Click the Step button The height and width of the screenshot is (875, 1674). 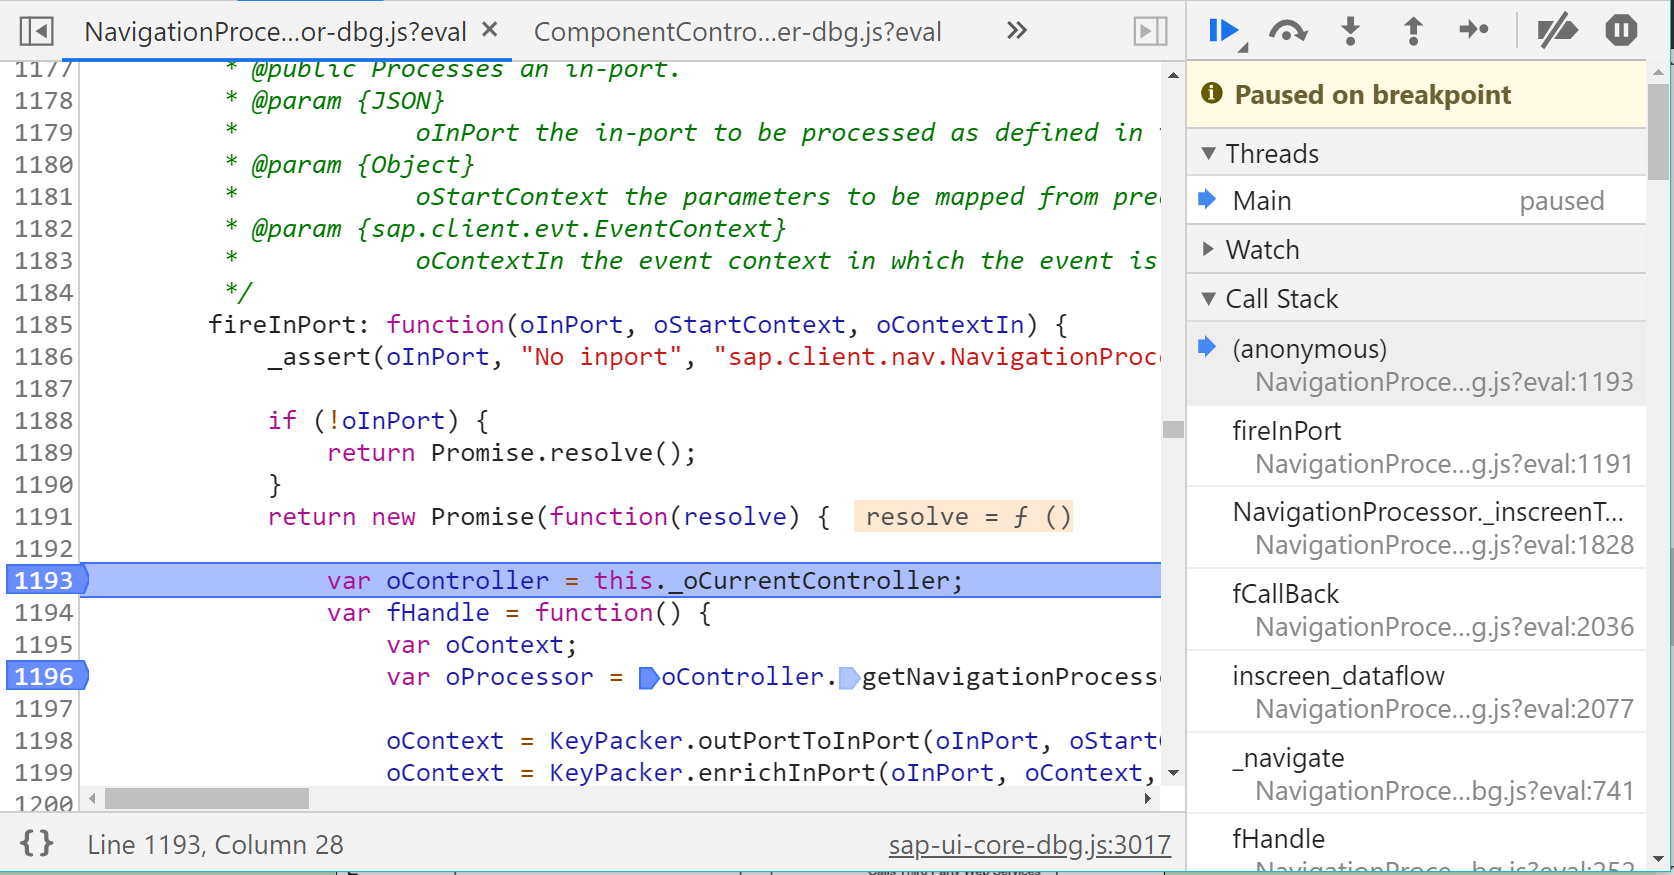[x=1474, y=31]
